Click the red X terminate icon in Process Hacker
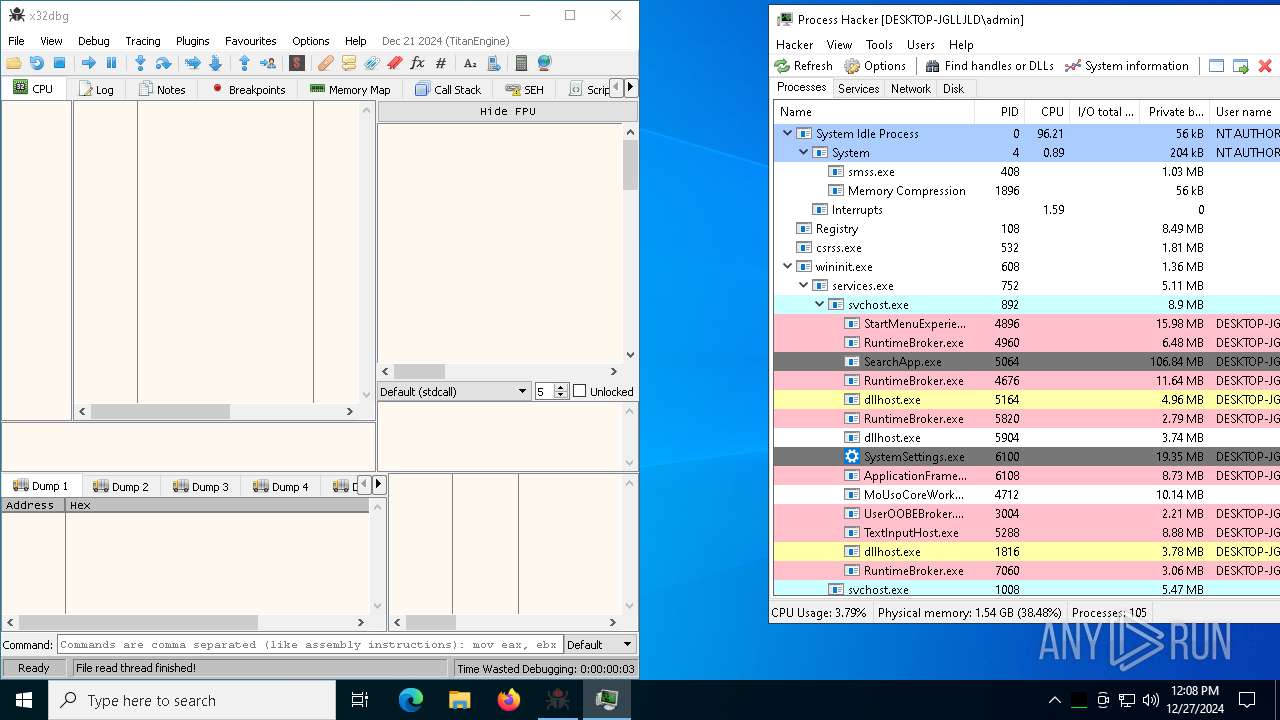1280x720 pixels. tap(1265, 66)
